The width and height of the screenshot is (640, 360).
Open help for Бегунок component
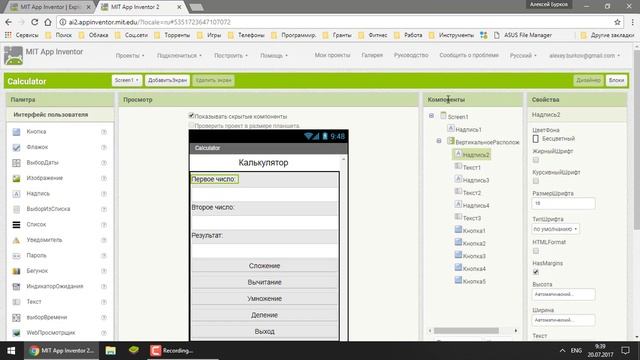[104, 271]
